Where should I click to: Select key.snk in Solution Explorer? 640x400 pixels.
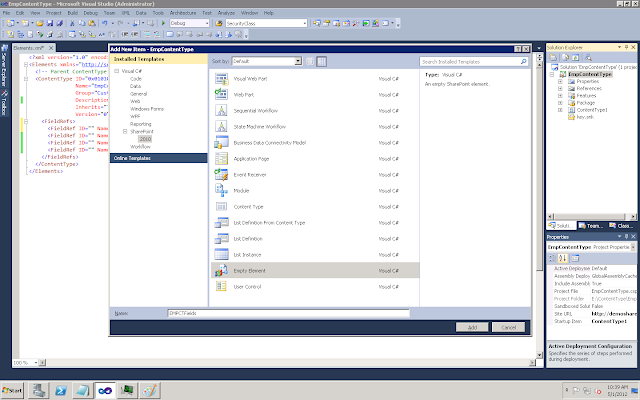(585, 117)
